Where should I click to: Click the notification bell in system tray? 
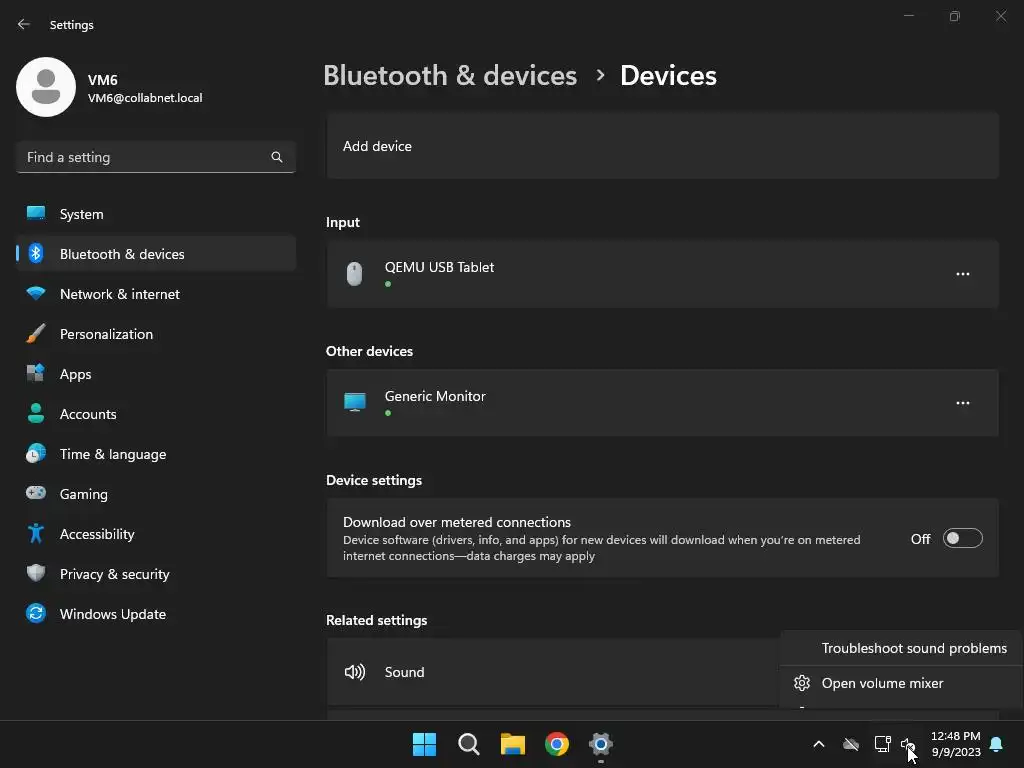pyautogui.click(x=996, y=744)
